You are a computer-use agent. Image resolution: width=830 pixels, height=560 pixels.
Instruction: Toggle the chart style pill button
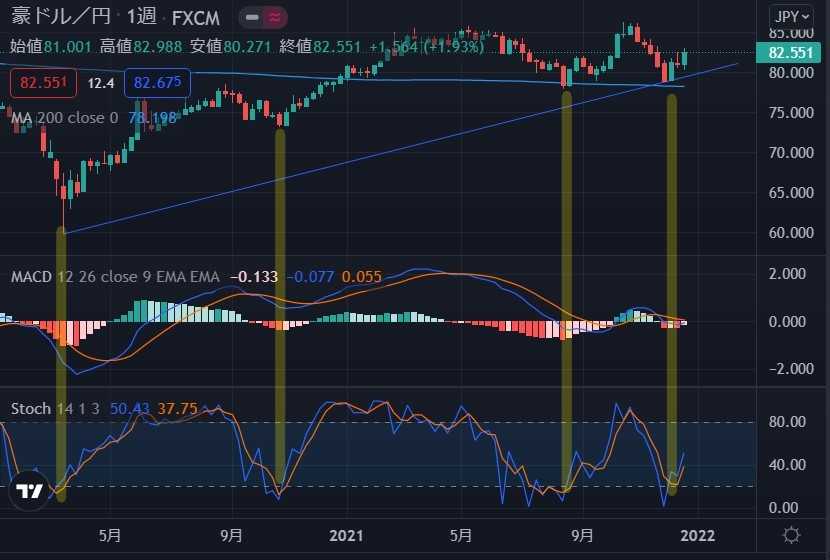263,17
